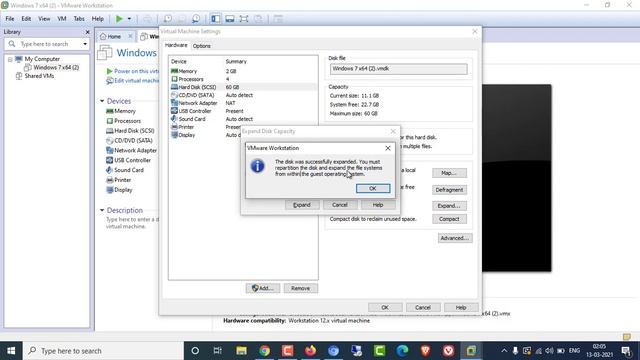Click the Defragment disk button

[449, 190]
